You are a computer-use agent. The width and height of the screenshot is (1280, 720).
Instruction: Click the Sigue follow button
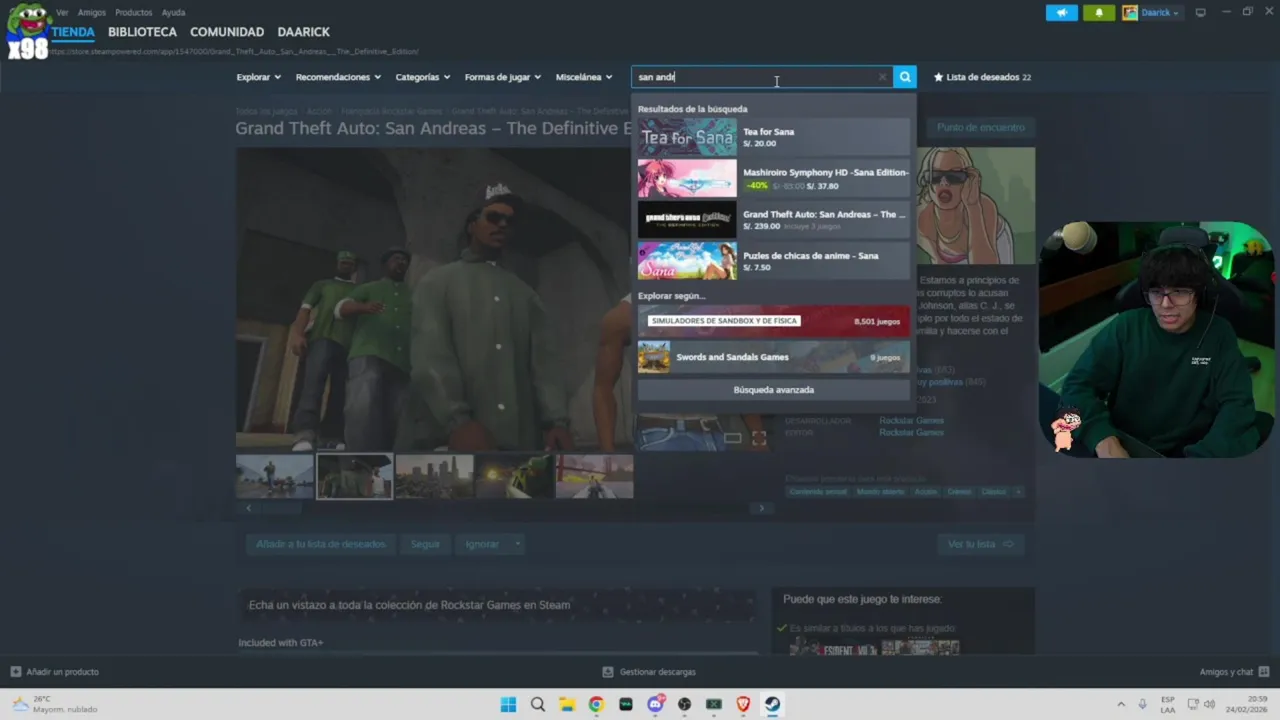(x=425, y=544)
